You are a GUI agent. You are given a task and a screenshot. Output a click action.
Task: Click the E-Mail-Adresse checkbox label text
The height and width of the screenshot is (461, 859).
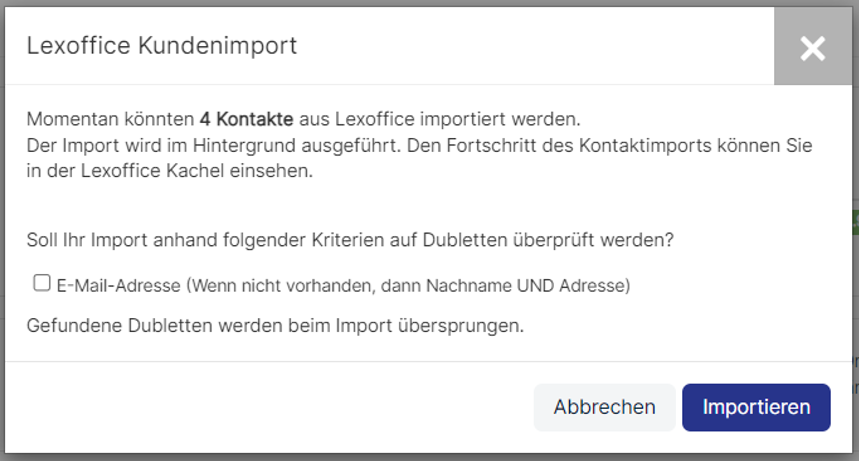point(343,286)
